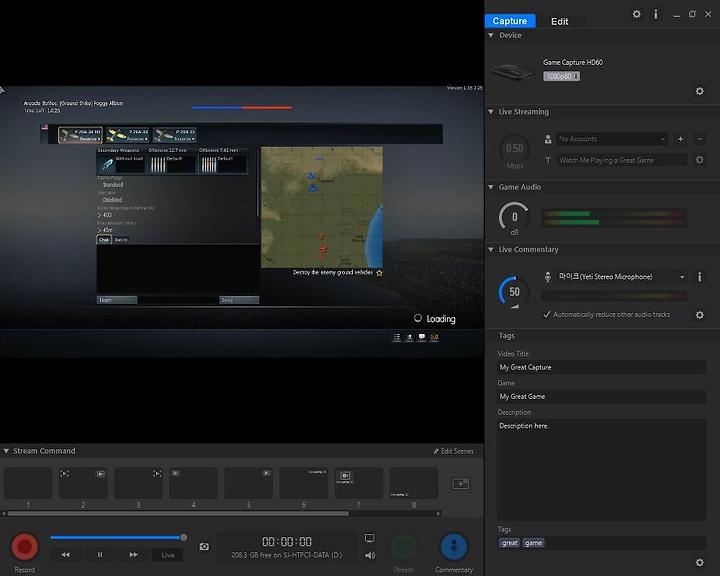Adjust Live Commentary volume dial at 50

(514, 292)
